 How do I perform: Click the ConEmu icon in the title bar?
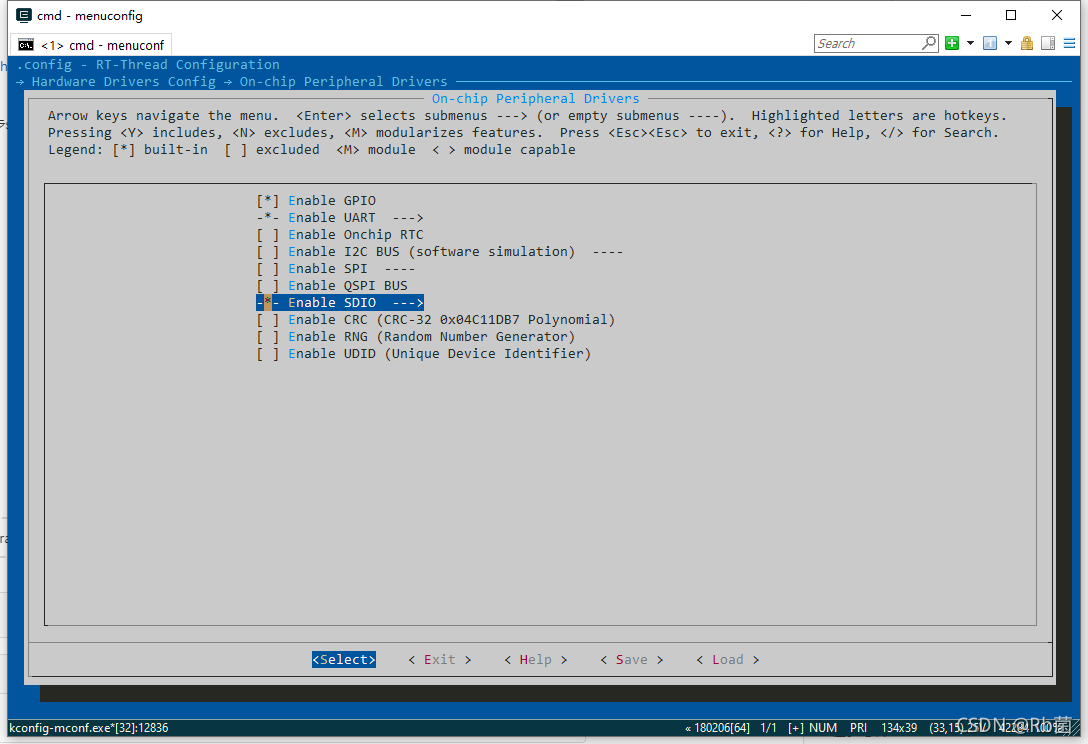coord(24,15)
